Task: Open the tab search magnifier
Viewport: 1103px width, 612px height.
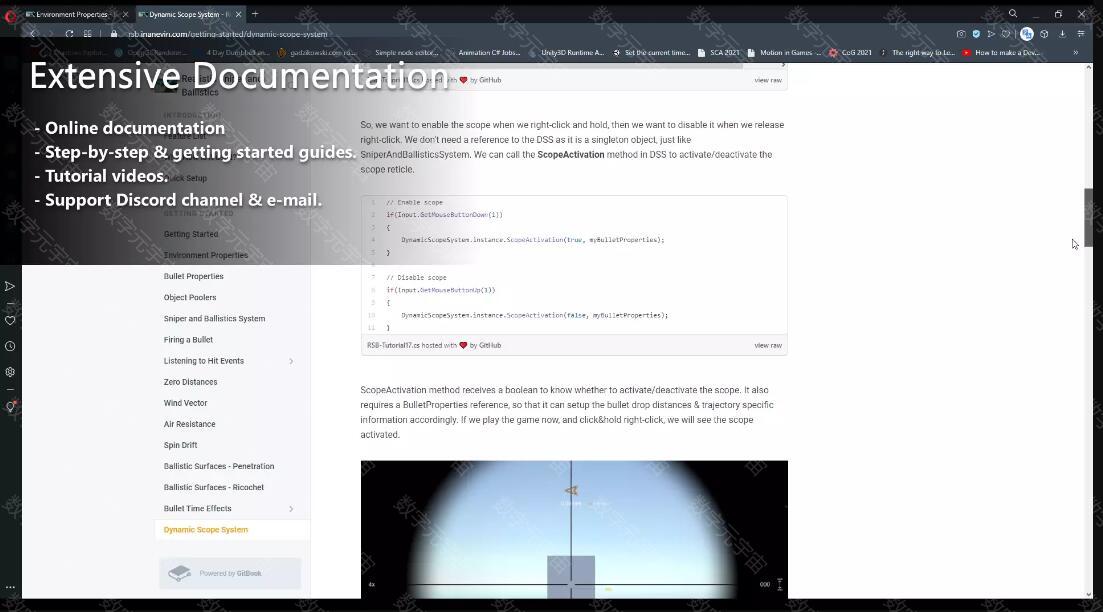Action: pyautogui.click(x=1013, y=13)
